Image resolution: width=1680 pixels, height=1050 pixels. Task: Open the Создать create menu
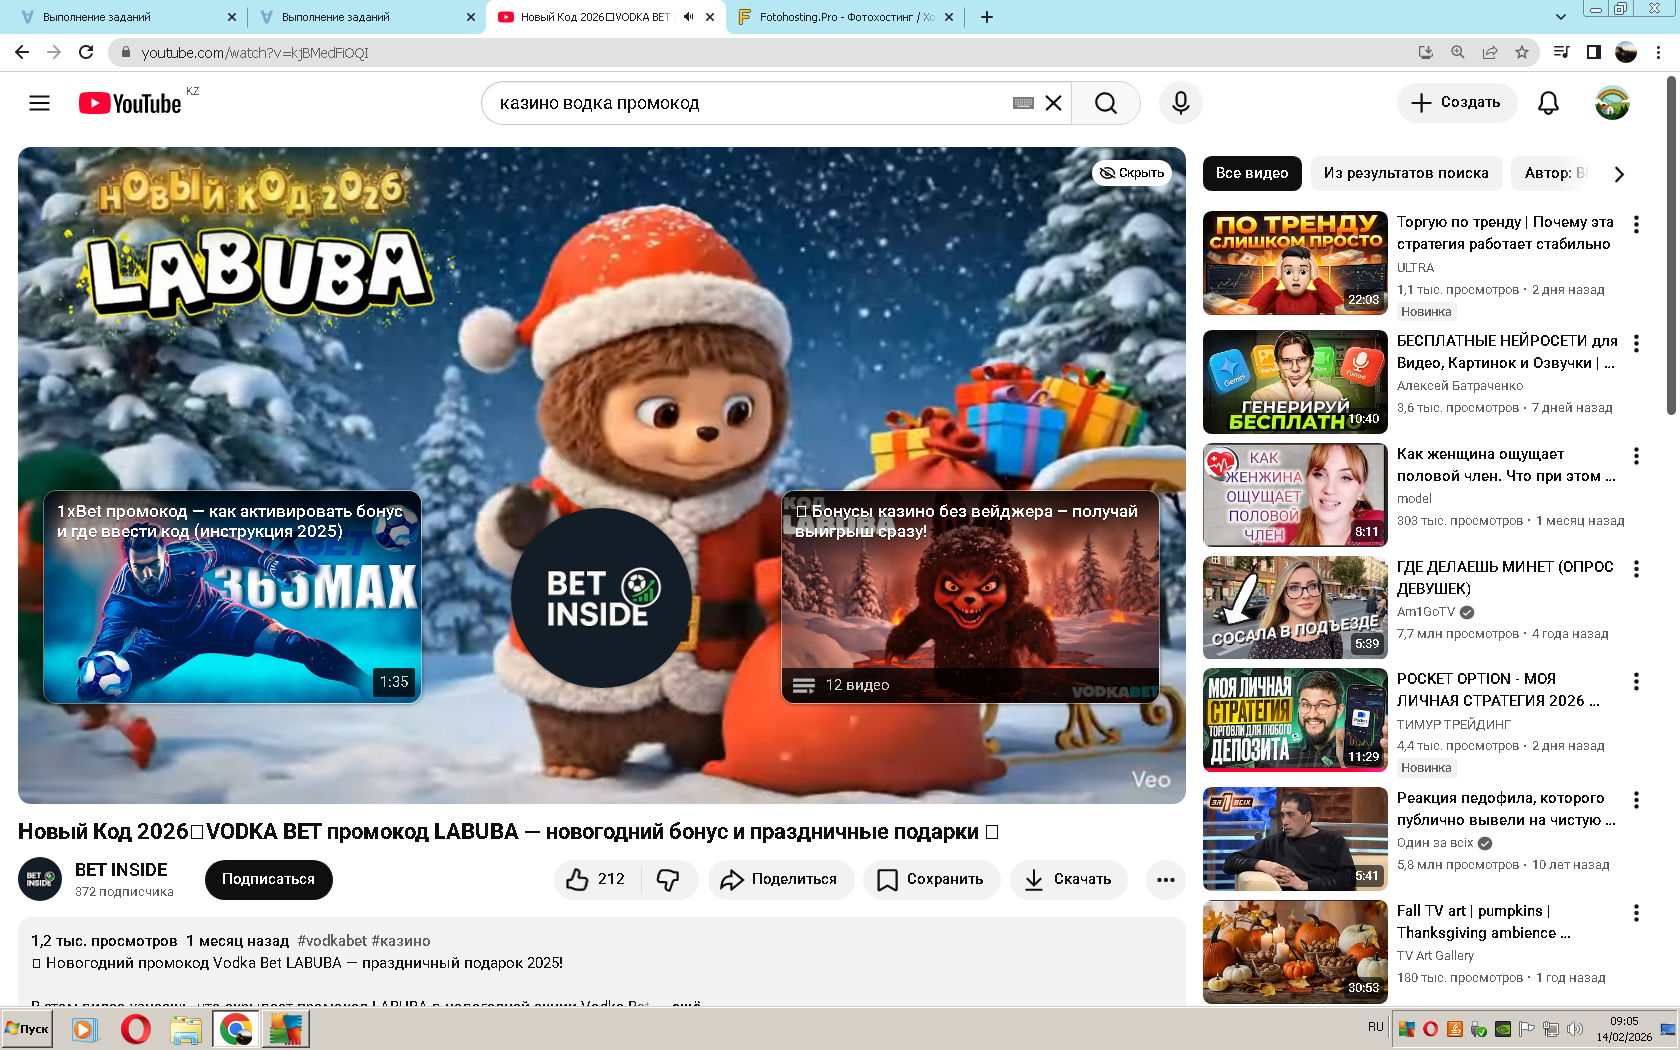tap(1456, 103)
